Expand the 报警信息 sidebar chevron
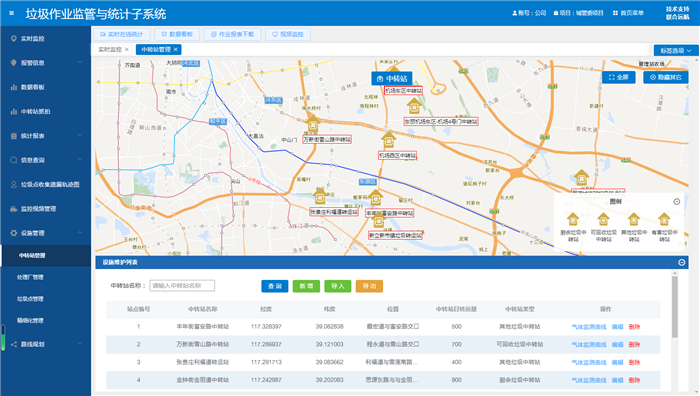Image resolution: width=700 pixels, height=396 pixels. 80,63
